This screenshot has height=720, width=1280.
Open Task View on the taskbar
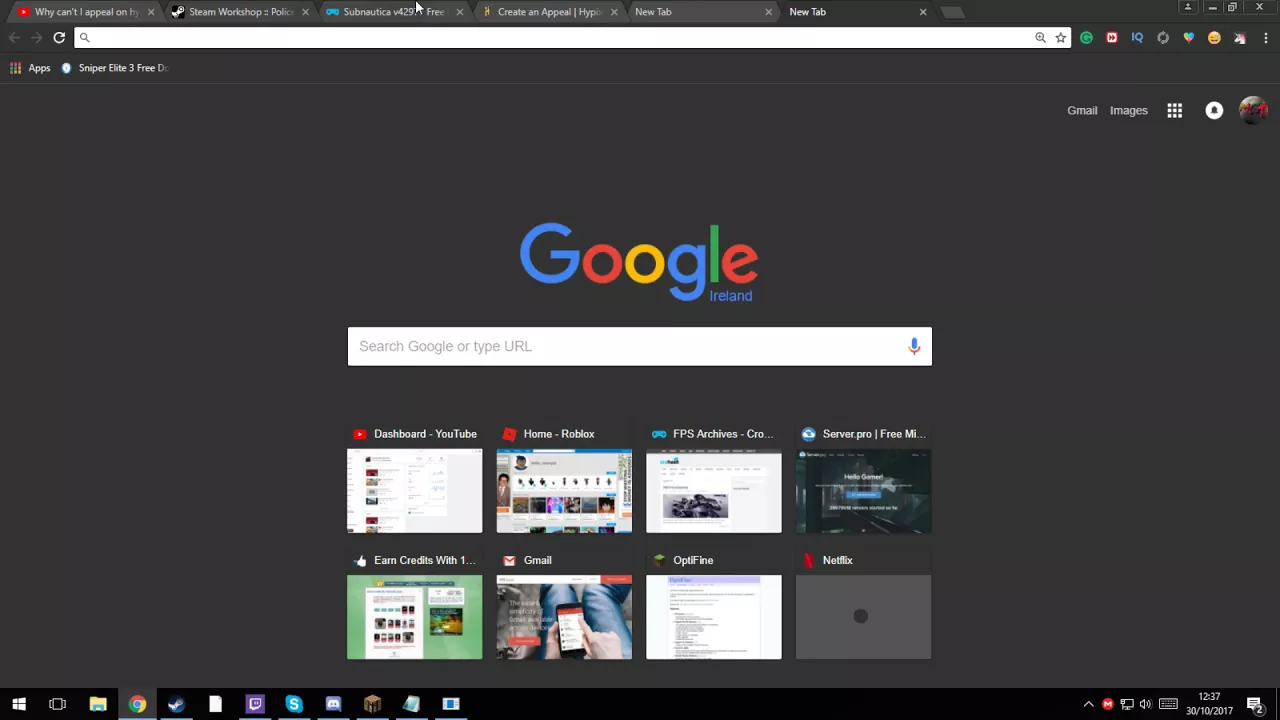click(58, 704)
